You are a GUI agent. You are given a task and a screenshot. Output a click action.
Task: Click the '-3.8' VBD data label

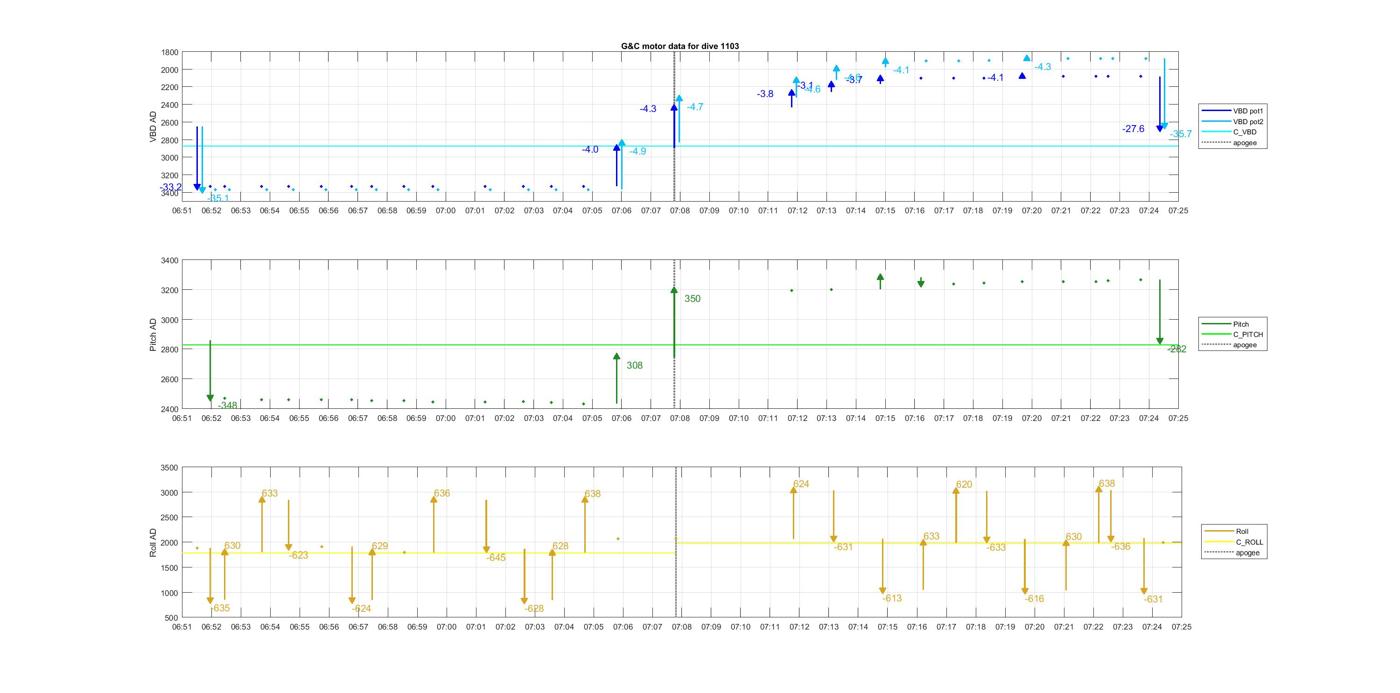(x=765, y=94)
